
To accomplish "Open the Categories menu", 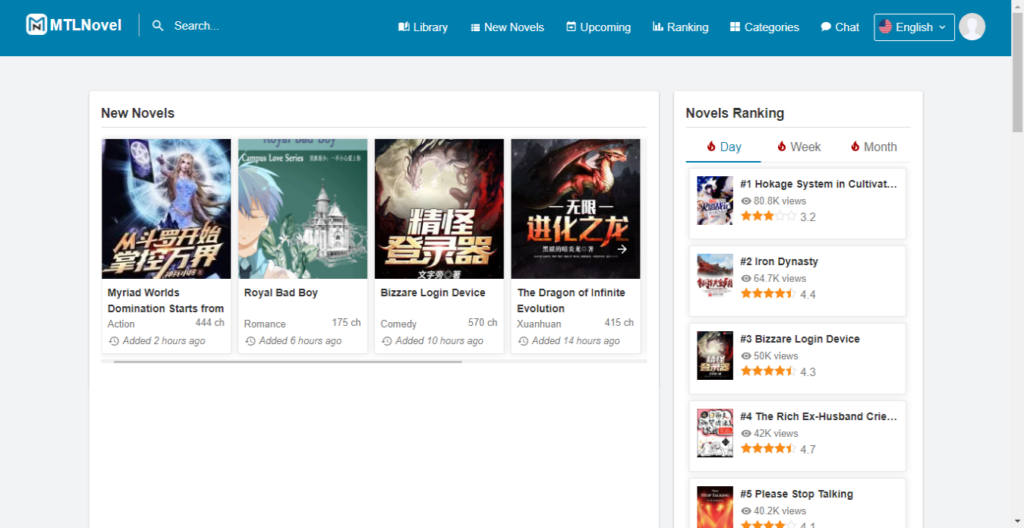I will coord(764,27).
